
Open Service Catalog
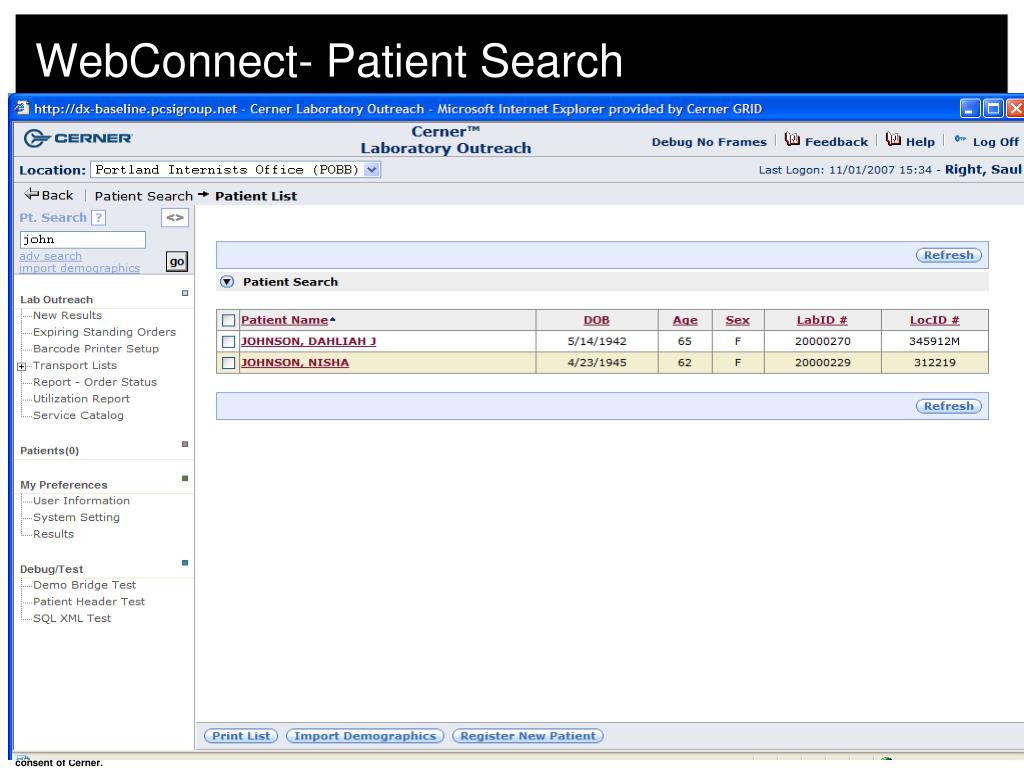pyautogui.click(x=78, y=415)
